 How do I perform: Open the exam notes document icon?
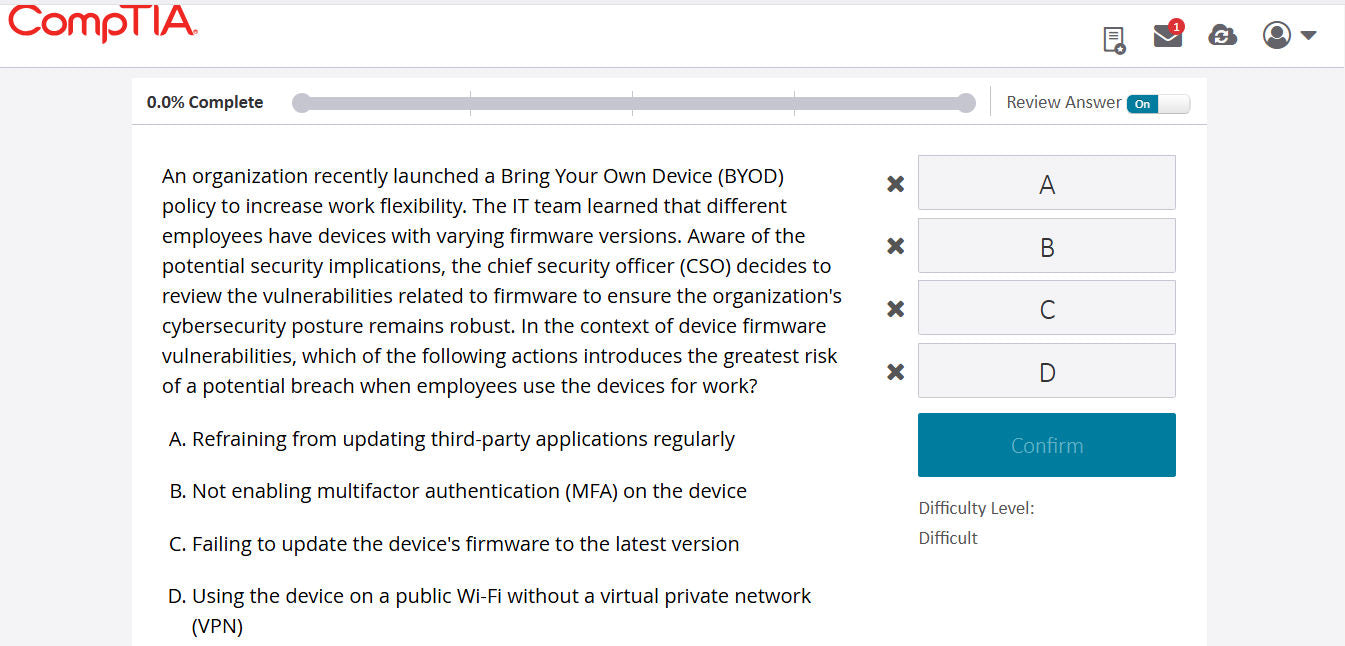point(1114,38)
